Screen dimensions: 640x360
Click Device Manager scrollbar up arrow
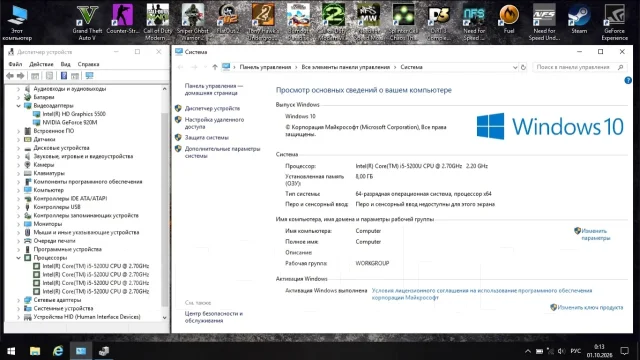[164, 89]
